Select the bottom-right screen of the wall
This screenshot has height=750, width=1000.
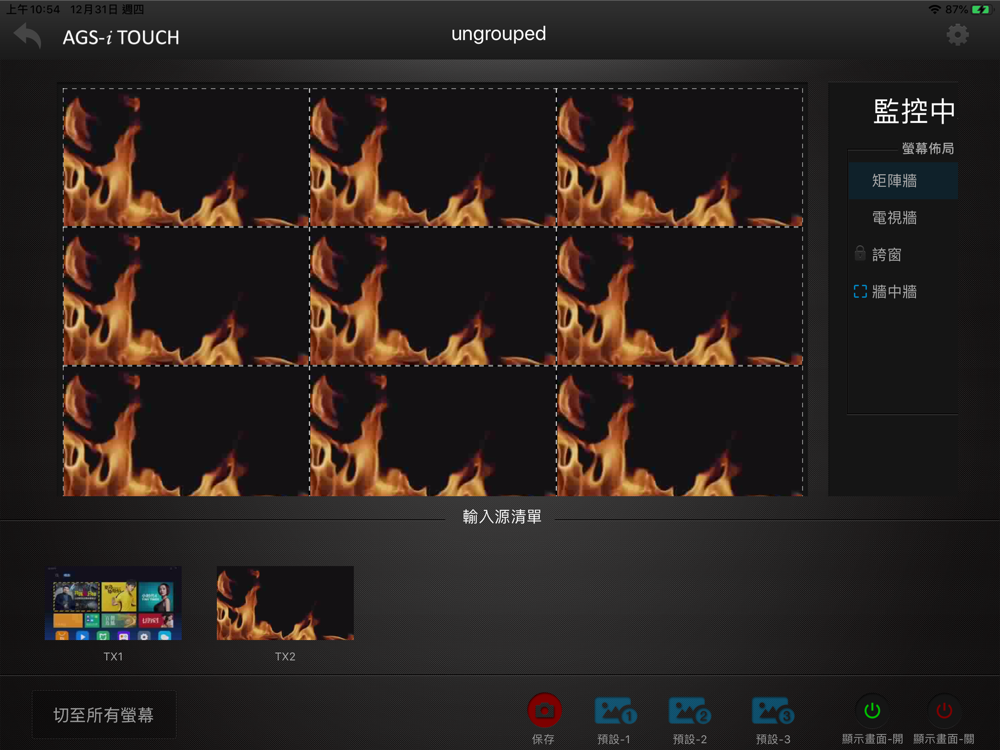680,431
